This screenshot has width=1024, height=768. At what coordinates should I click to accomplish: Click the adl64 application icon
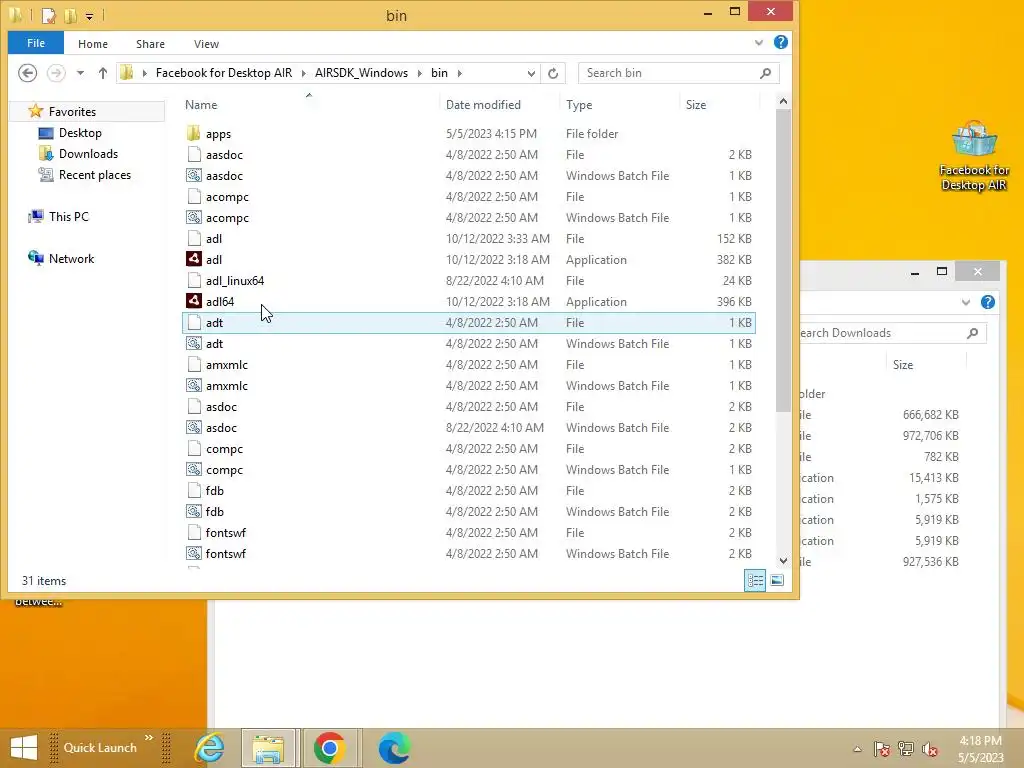(193, 301)
